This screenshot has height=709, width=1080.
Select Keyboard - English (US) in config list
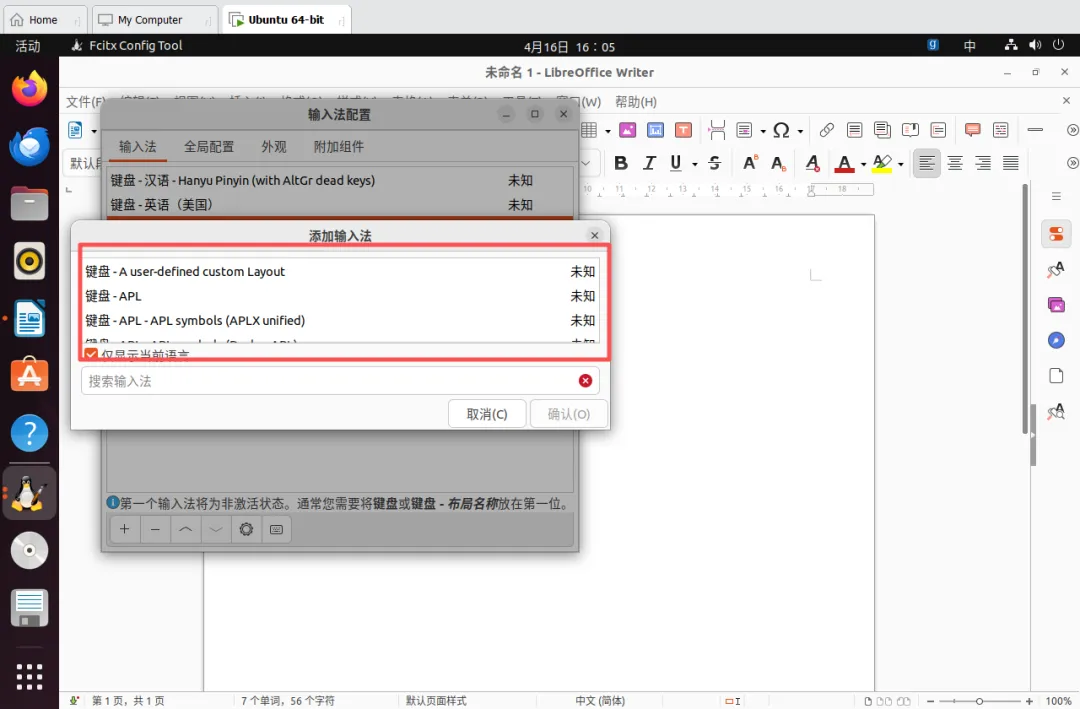pyautogui.click(x=340, y=205)
